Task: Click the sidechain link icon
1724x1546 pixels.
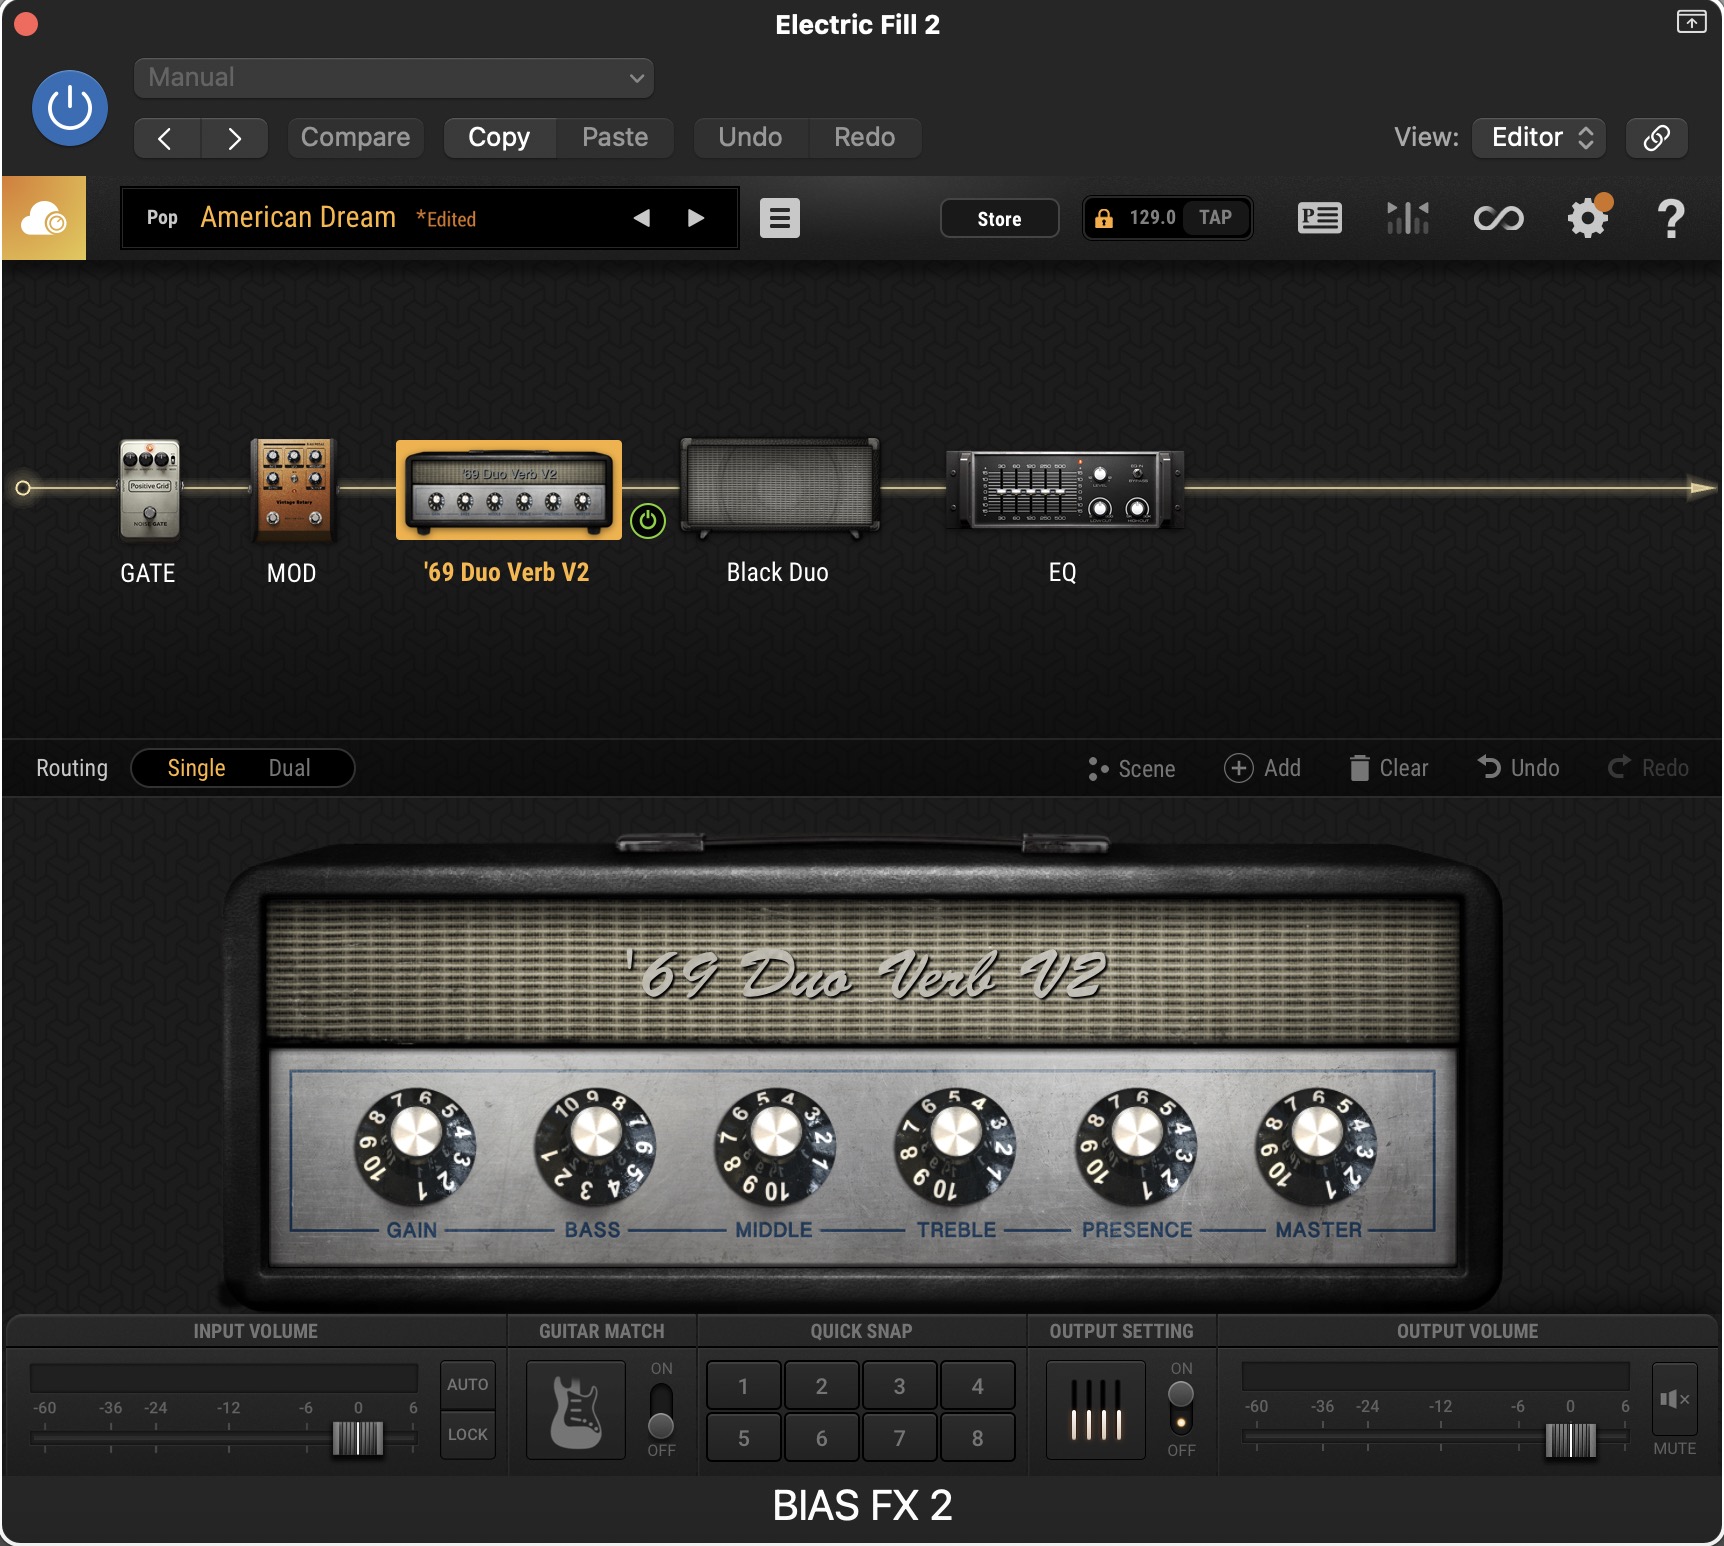Action: pyautogui.click(x=1657, y=138)
